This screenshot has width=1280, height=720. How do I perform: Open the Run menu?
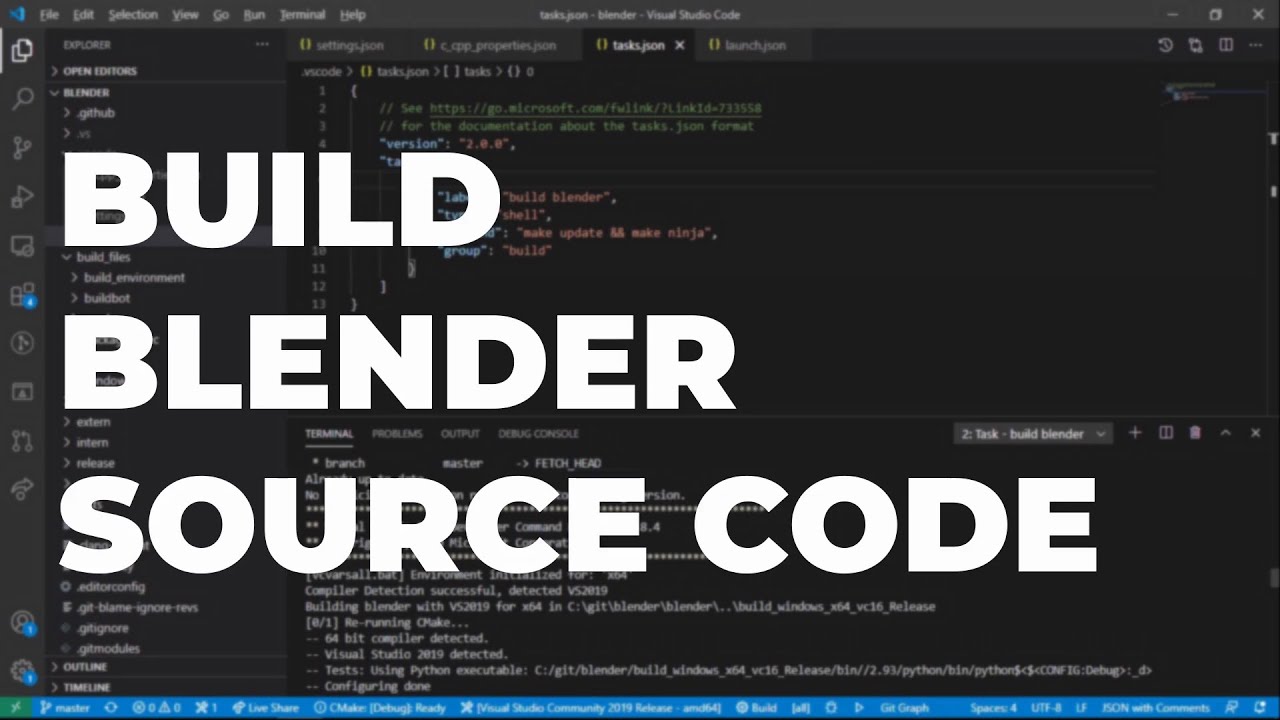tap(254, 15)
